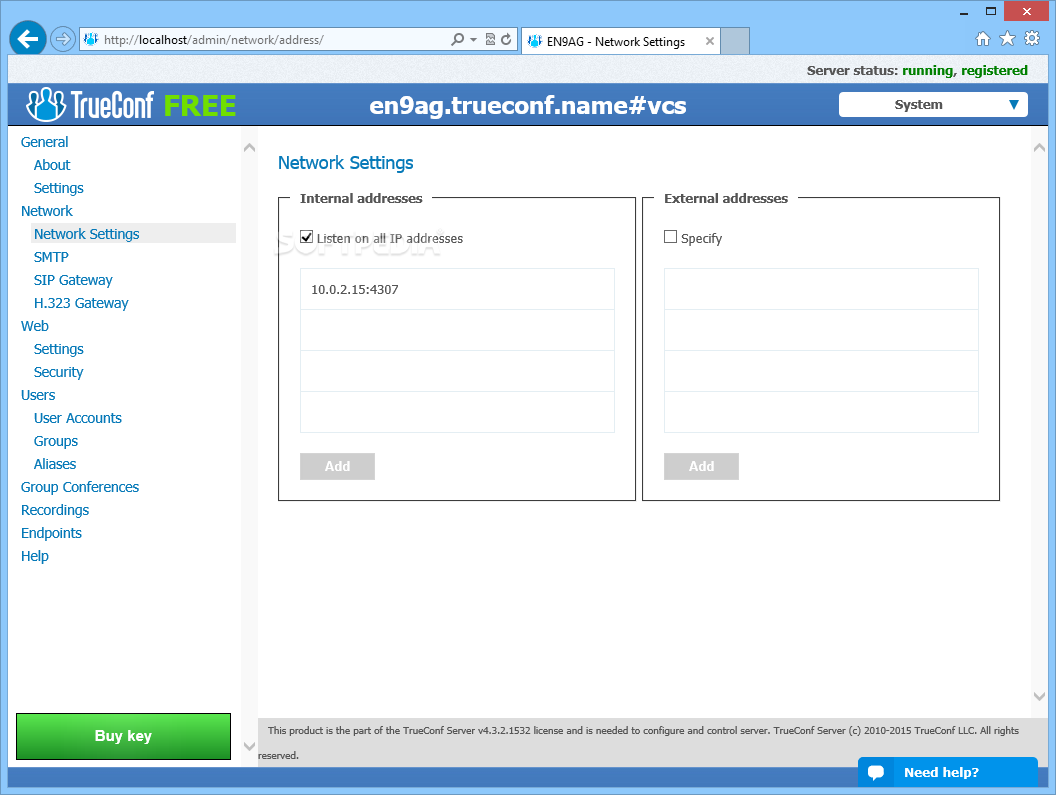
Task: Open General Settings link
Action: click(x=59, y=188)
